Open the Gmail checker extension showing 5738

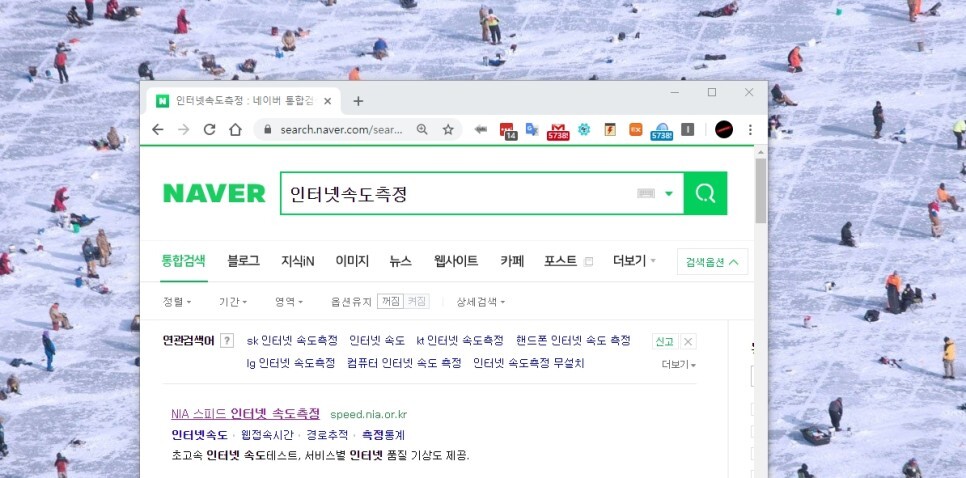(558, 131)
